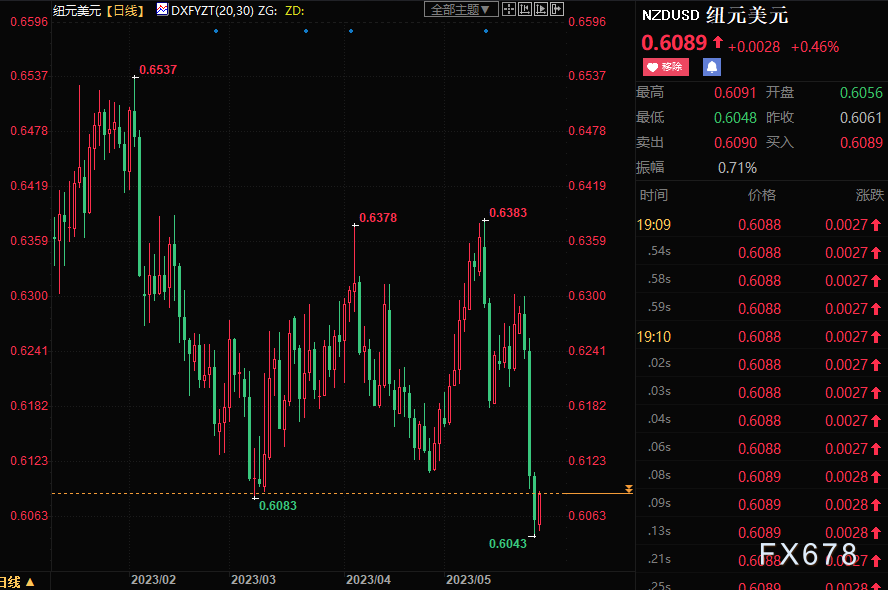
Task: Click the 0.6378 peak price marker
Action: (378, 217)
